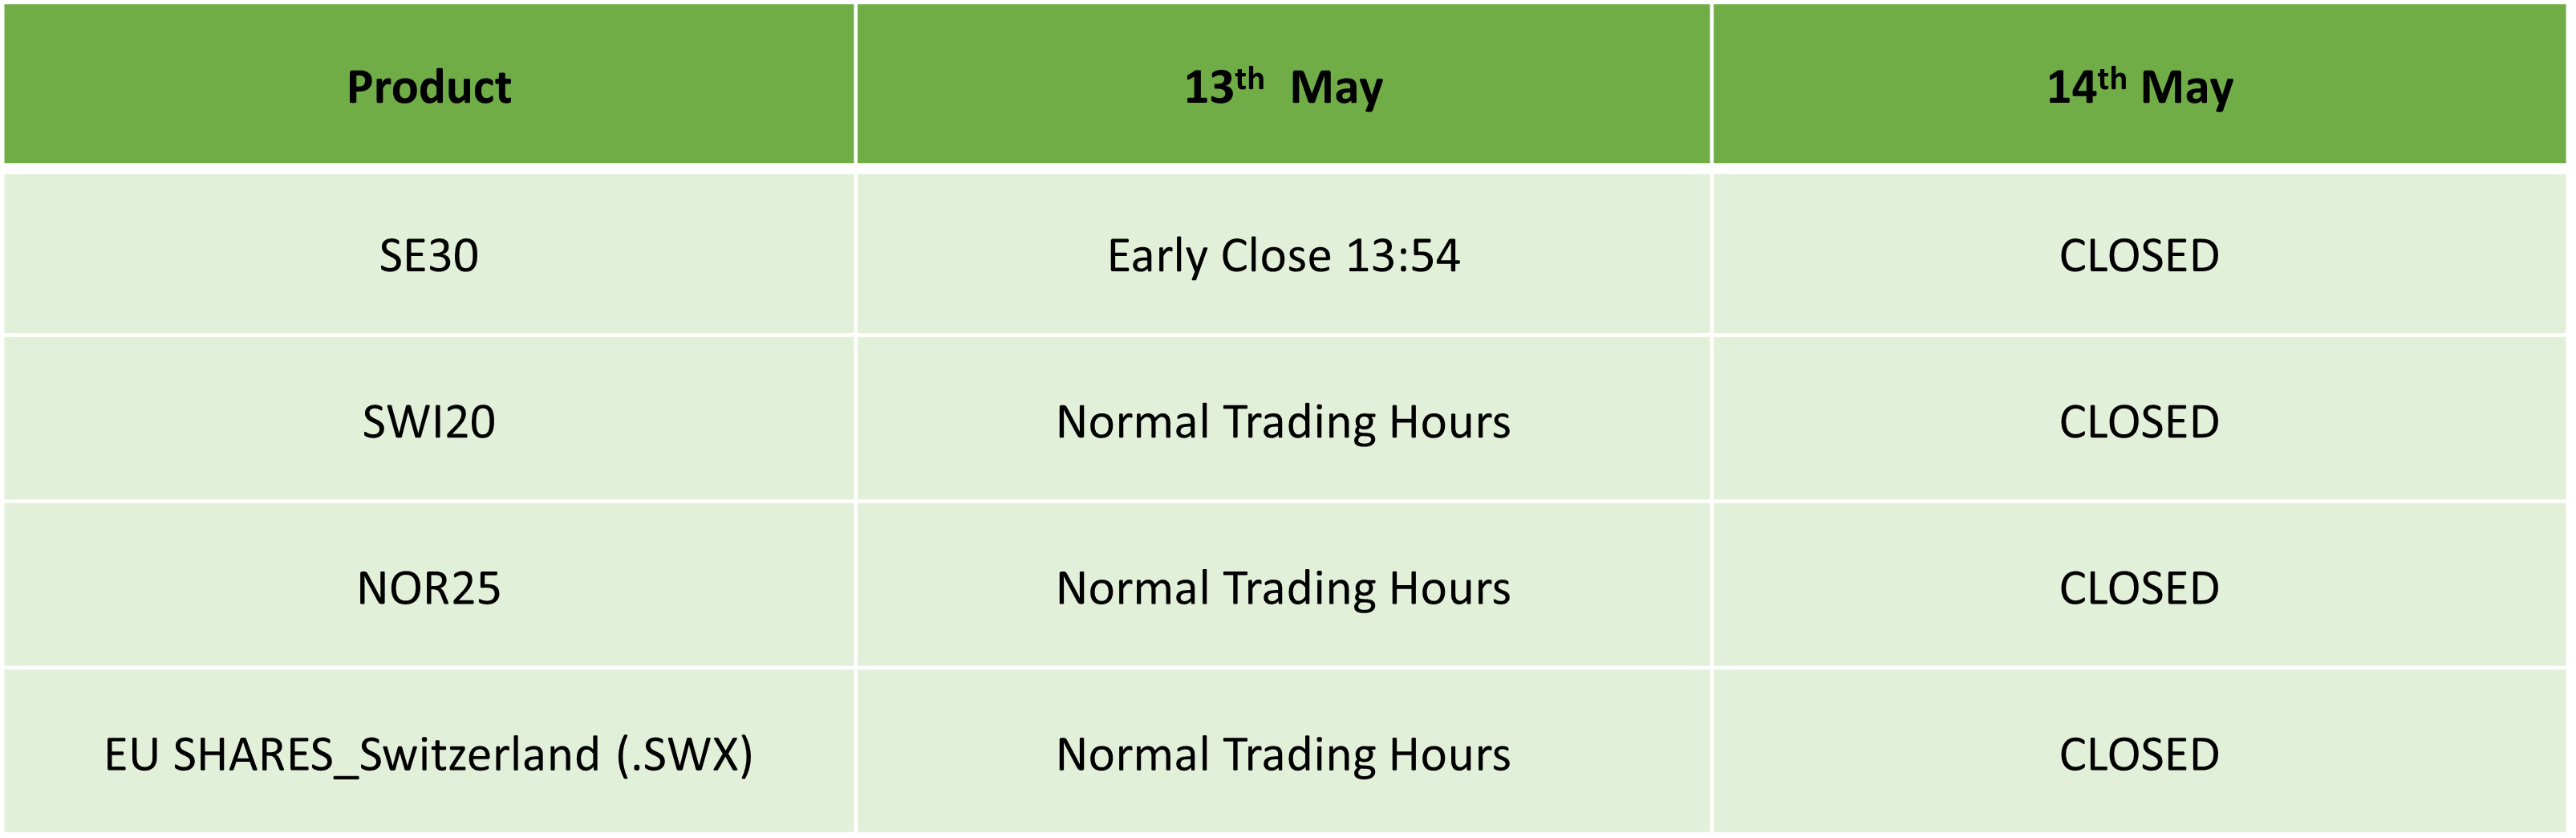Select the 13th May column header
The width and height of the screenshot is (2576, 838).
pyautogui.click(x=1283, y=87)
